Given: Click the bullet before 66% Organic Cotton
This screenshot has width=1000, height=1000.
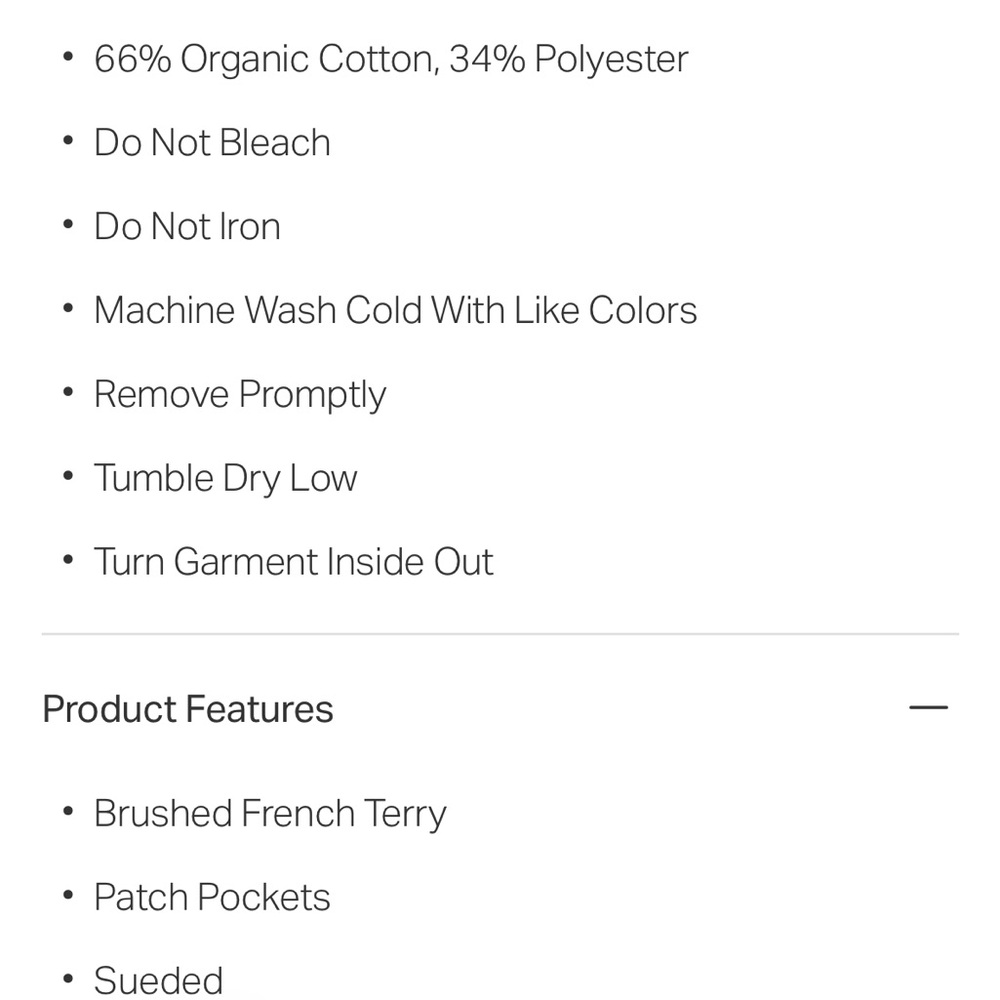Looking at the screenshot, I should (68, 58).
